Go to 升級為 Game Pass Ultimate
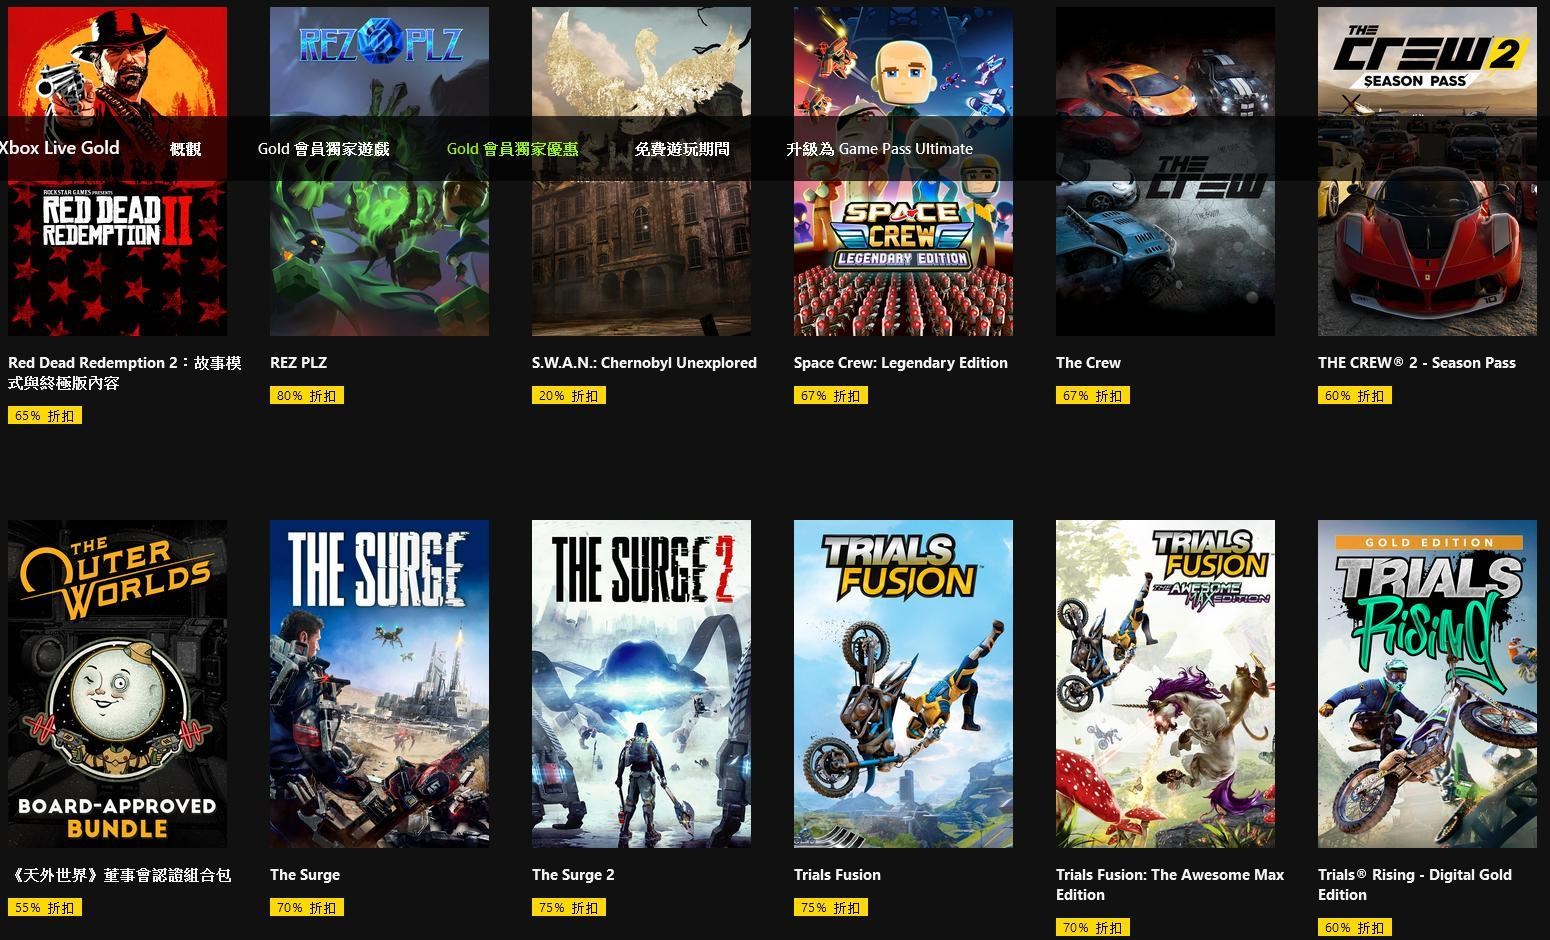 (x=879, y=149)
